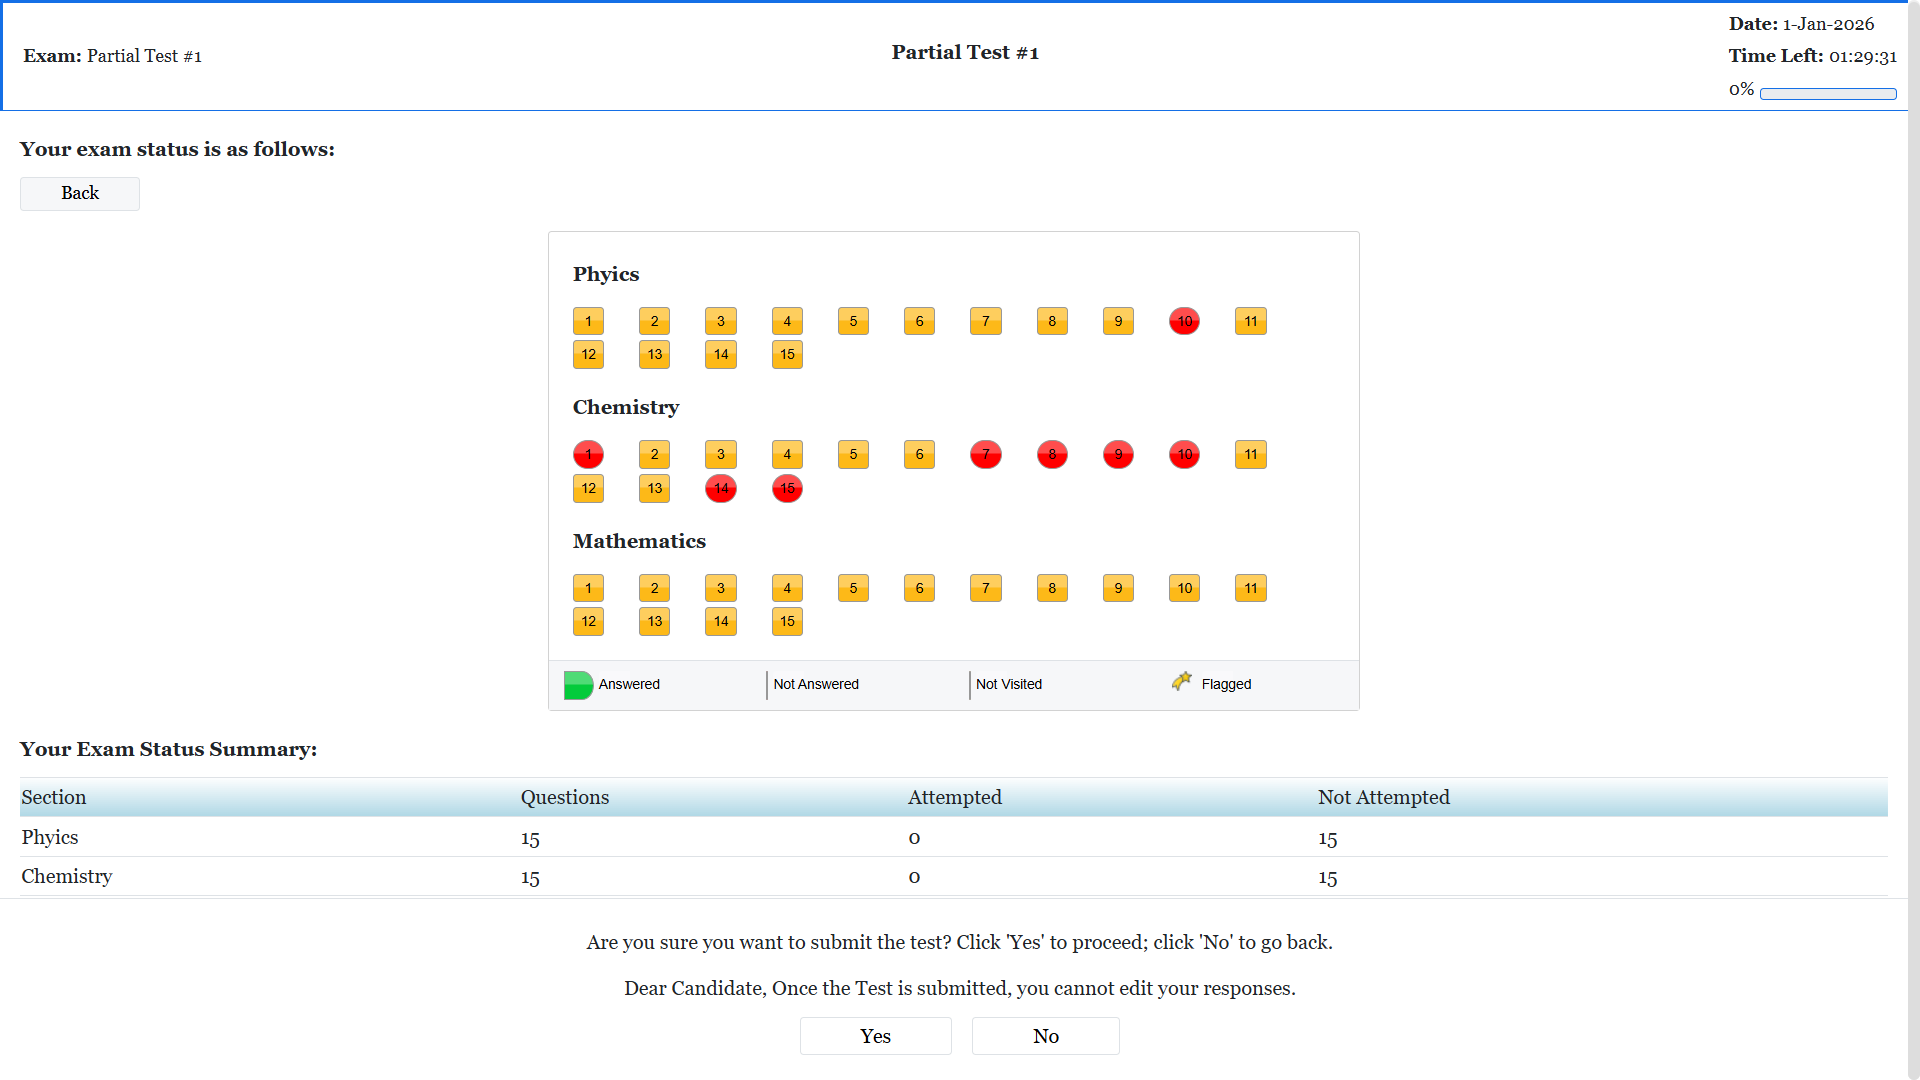Click the green Answered legend icon
Screen dimensions: 1920x1080
(x=578, y=685)
